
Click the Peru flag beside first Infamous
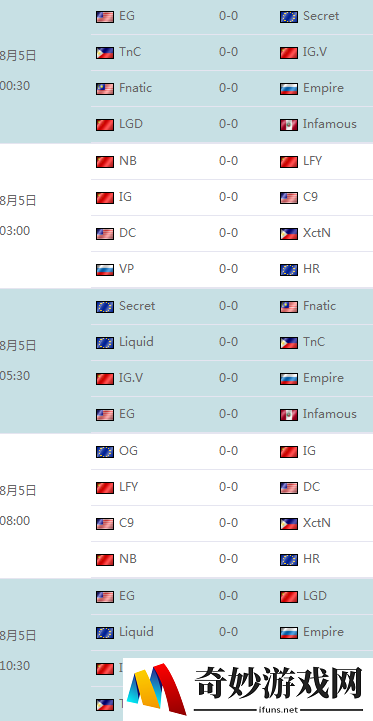289,125
